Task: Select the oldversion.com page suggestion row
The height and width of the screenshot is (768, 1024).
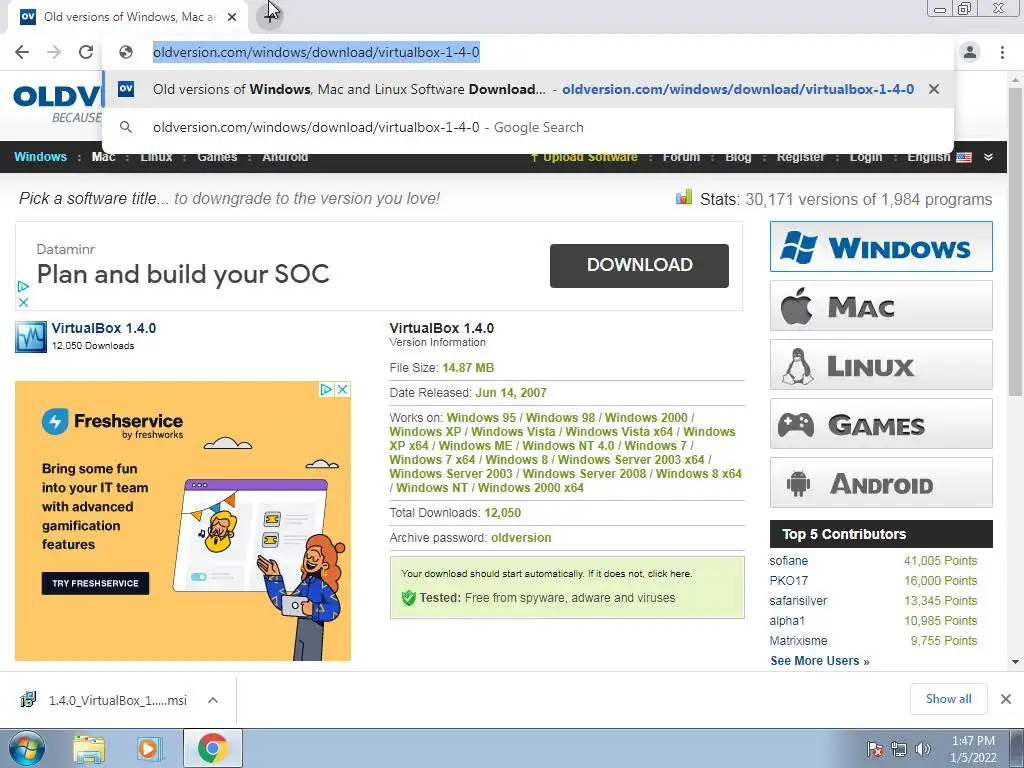Action: pyautogui.click(x=528, y=89)
